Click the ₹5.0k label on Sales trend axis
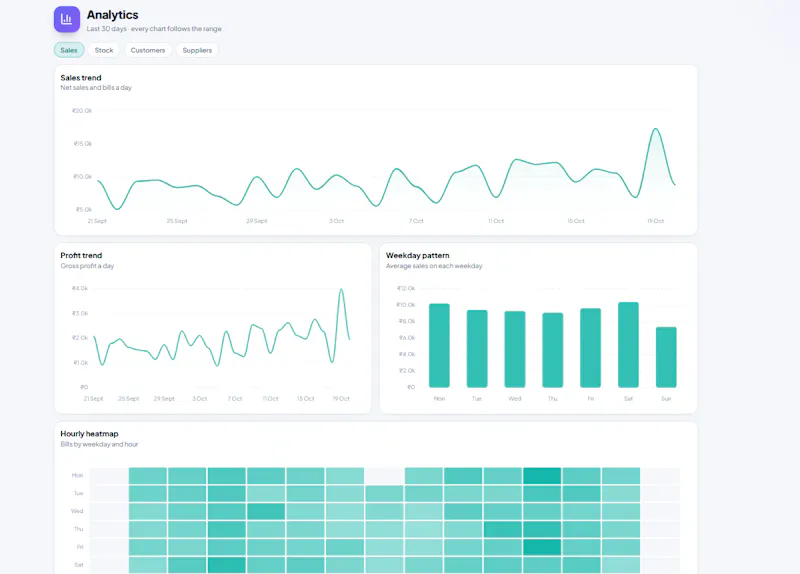The height and width of the screenshot is (574, 800). click(84, 210)
